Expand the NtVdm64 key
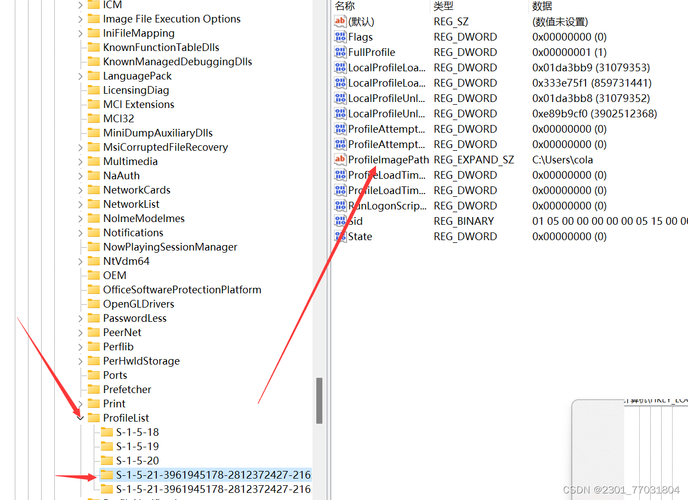688x500 pixels. click(80, 261)
